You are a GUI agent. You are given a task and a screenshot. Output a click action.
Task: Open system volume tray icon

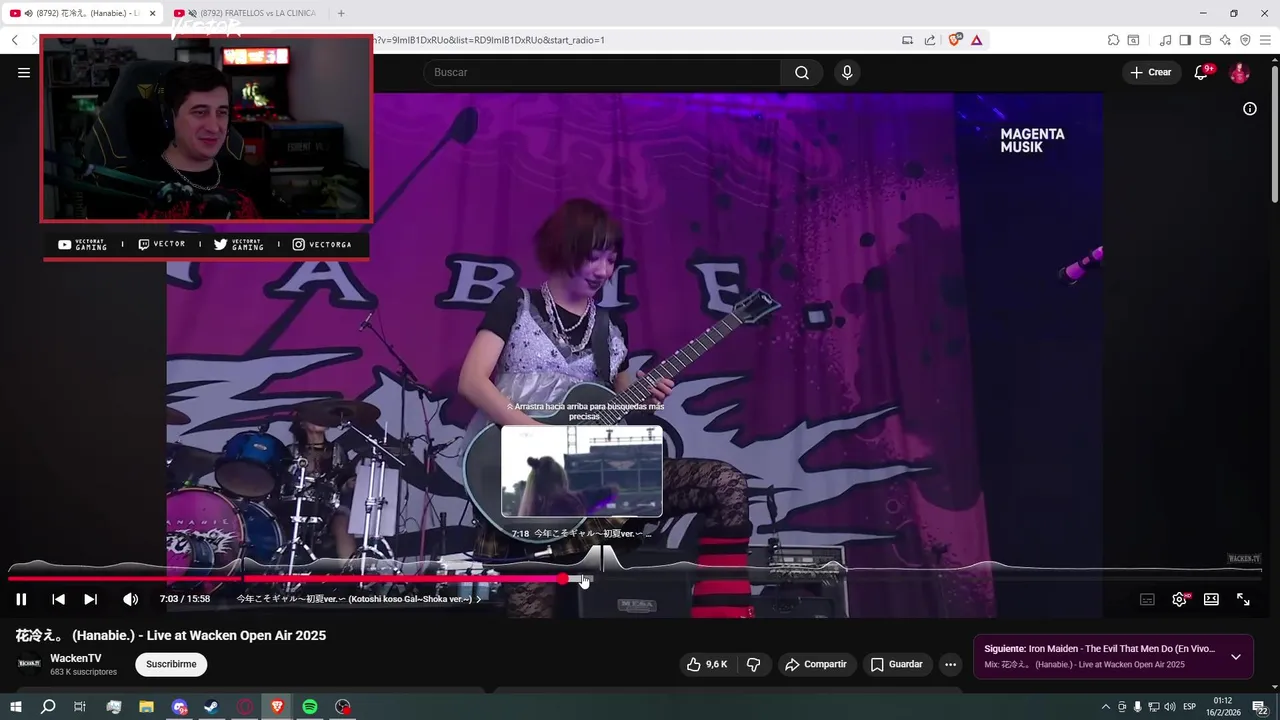(1169, 707)
